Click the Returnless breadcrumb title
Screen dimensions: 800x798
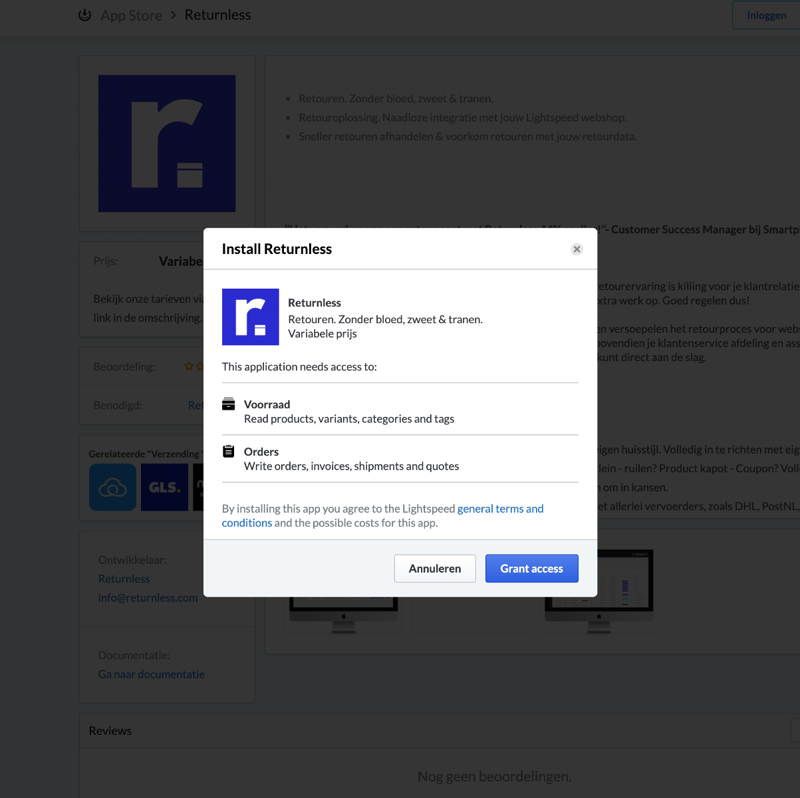tap(218, 15)
